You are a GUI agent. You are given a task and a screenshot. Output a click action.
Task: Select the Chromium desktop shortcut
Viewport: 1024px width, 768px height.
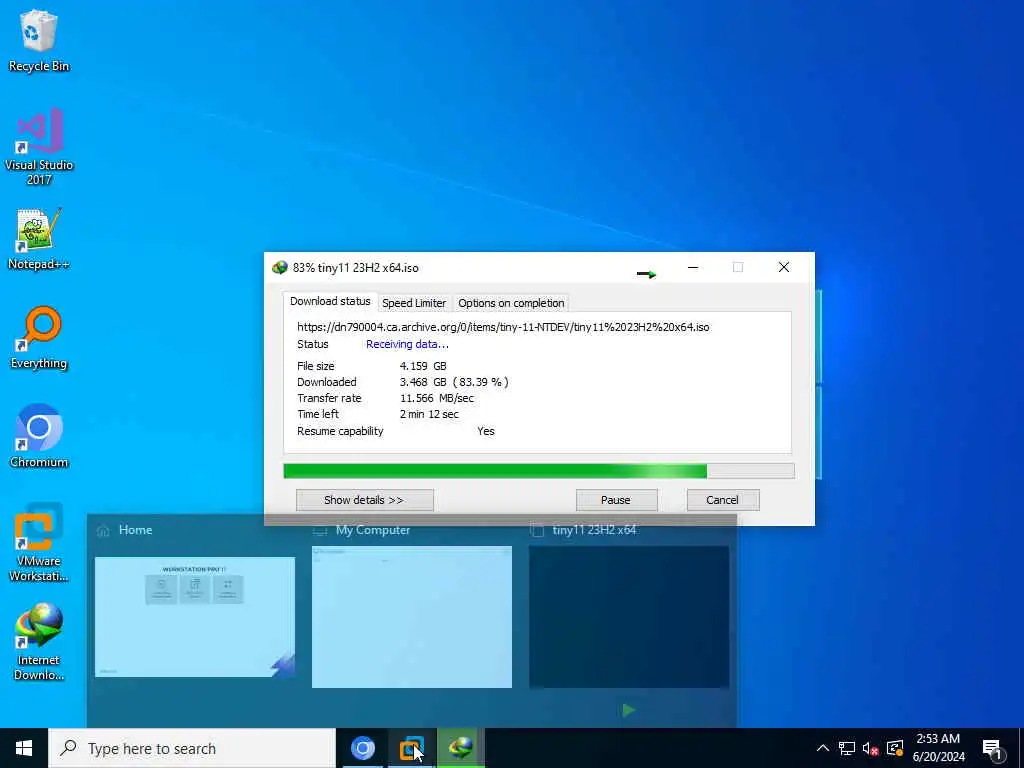(x=39, y=436)
